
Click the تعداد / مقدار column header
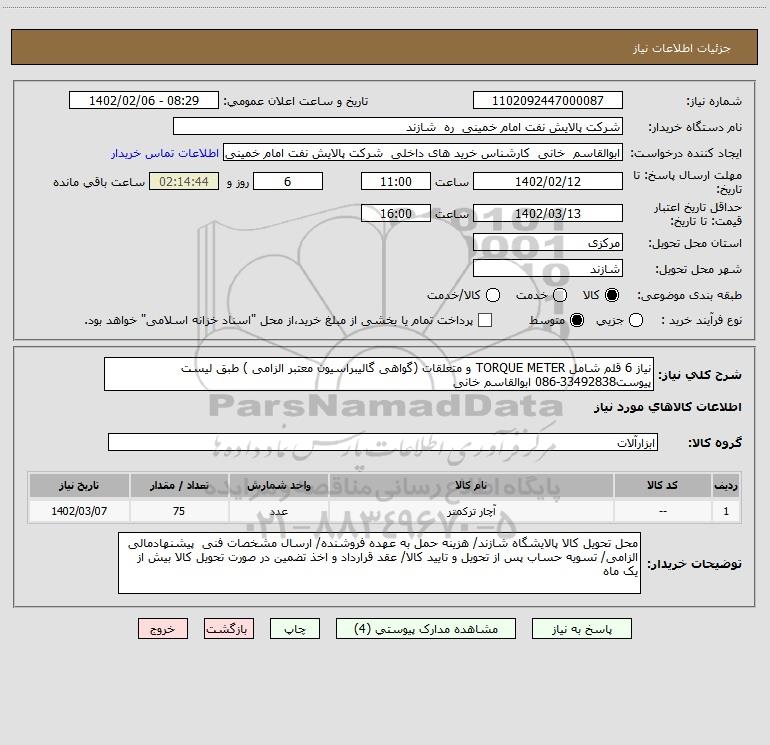coord(179,485)
